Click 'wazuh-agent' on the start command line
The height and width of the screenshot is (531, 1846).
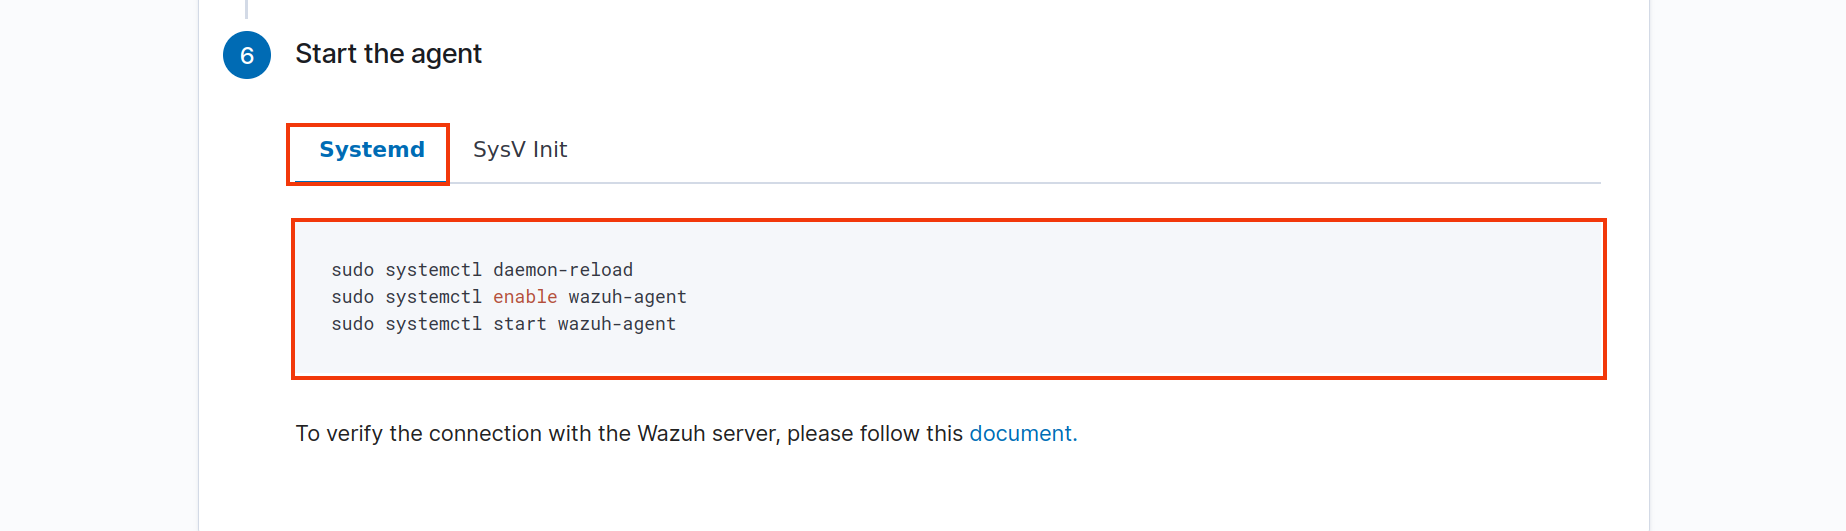coord(617,324)
